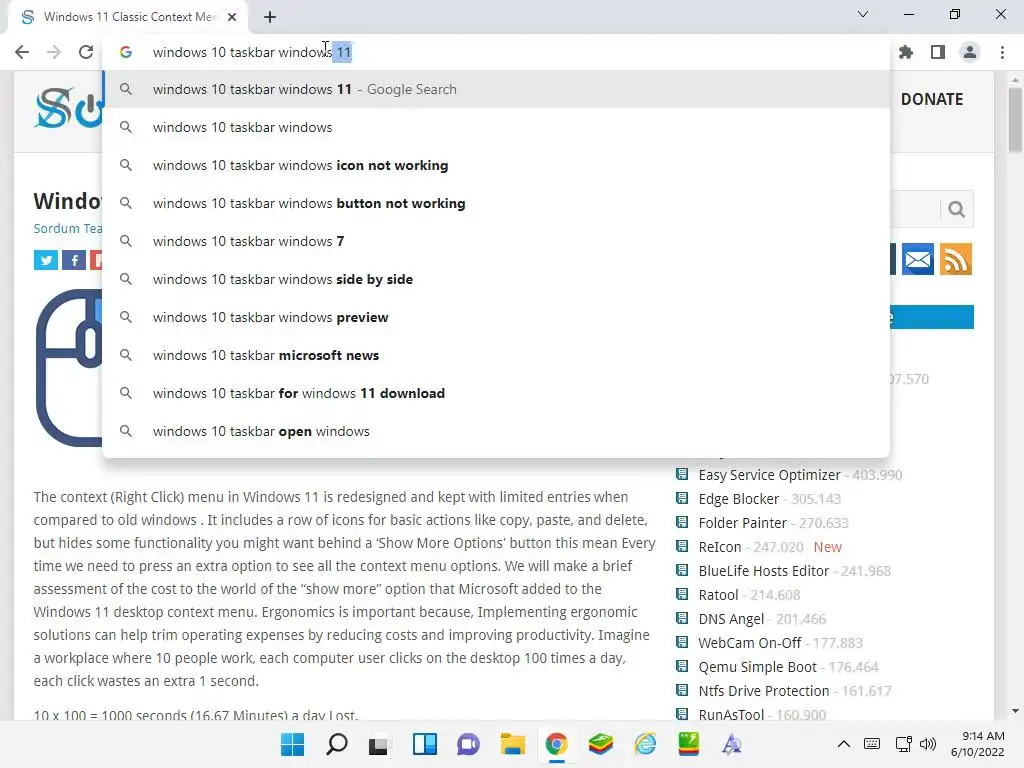Open taskbar Search magnifier
Viewport: 1024px width, 768px height.
pos(336,744)
